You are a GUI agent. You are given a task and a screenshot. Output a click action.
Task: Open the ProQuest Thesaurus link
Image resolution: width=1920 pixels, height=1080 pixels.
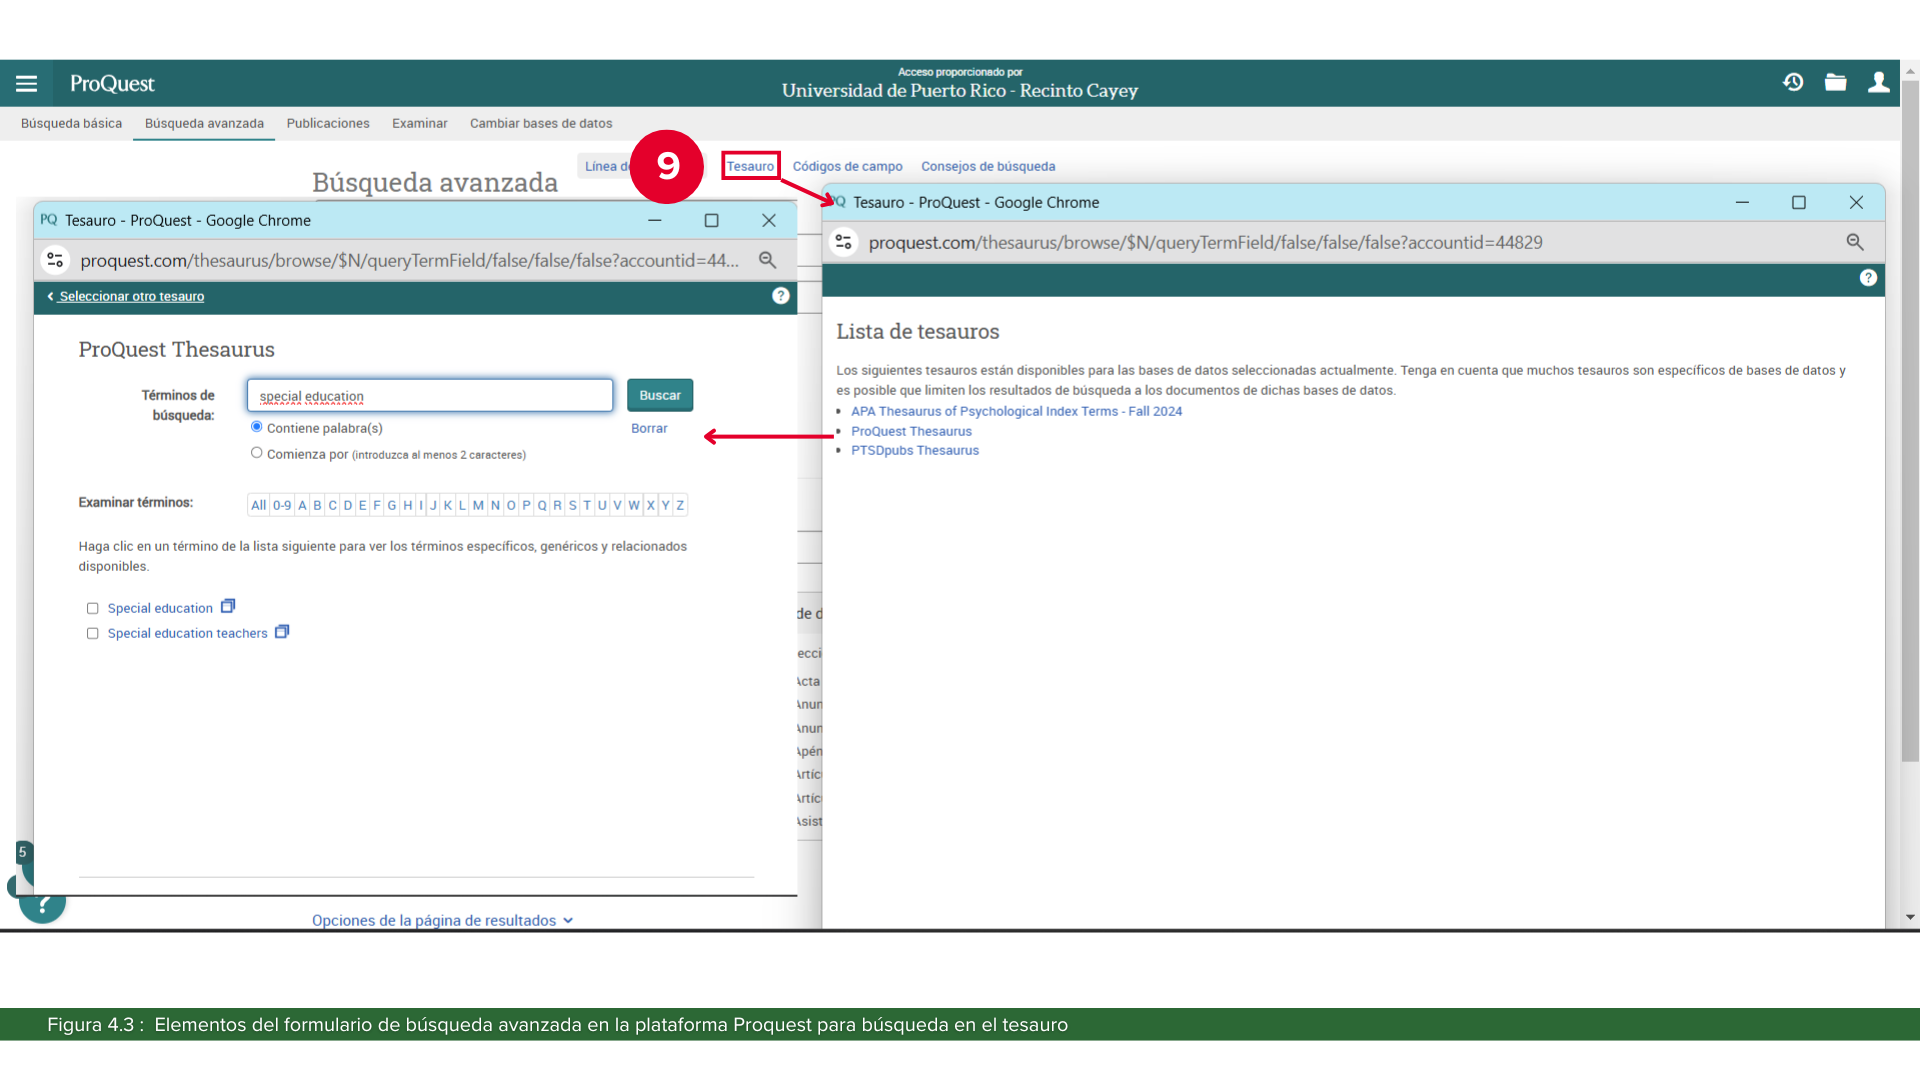tap(911, 431)
